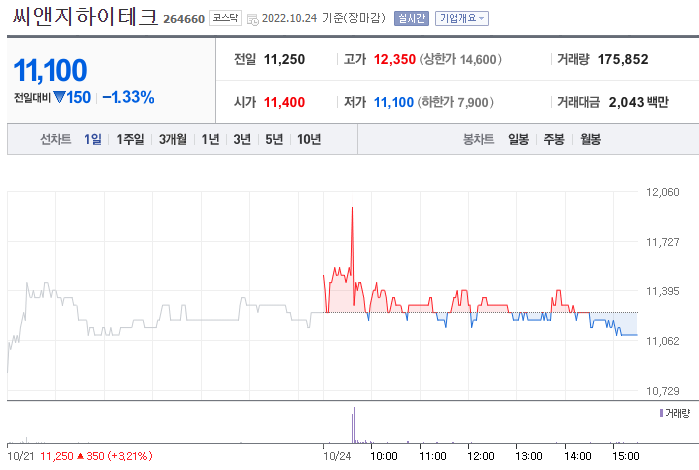Click the 10:00 time axis label
Screen dimensions: 699x470
[x=384, y=456]
